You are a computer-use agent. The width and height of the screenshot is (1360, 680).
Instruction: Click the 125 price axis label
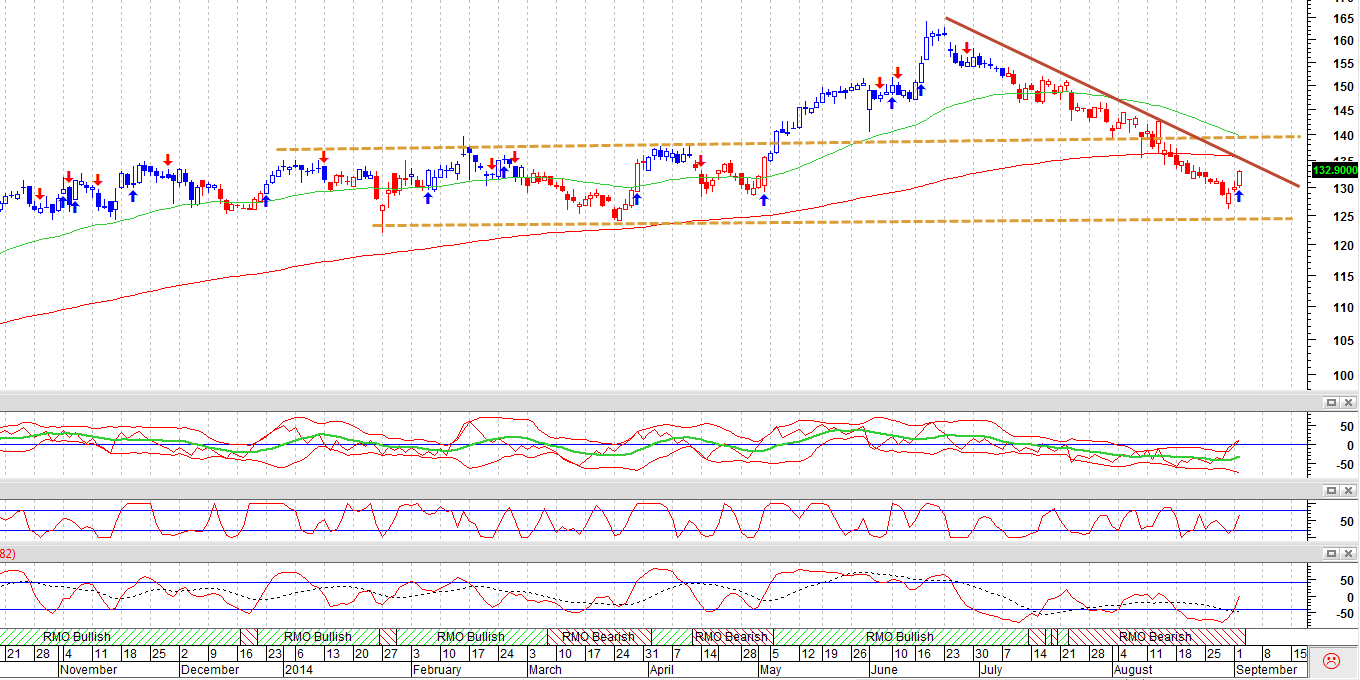point(1343,216)
